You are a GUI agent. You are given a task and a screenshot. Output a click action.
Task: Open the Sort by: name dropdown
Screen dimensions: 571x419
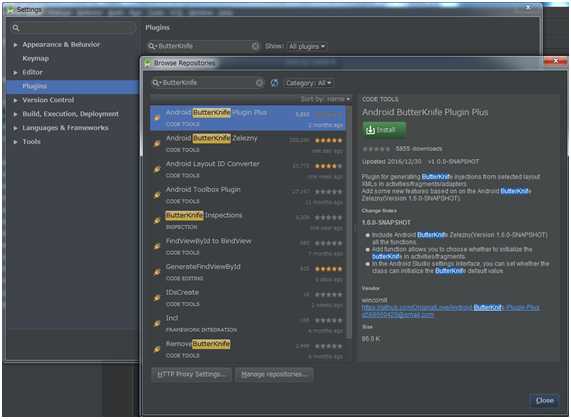pos(325,99)
